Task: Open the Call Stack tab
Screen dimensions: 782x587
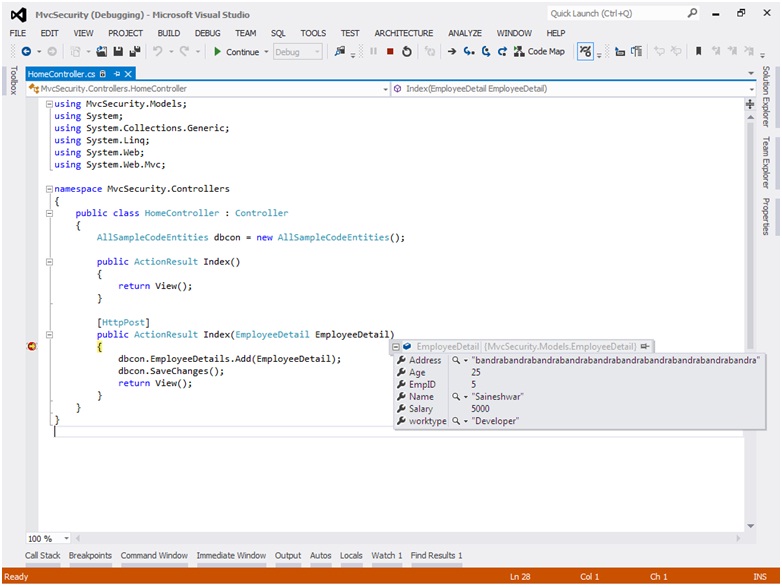Action: (42, 556)
